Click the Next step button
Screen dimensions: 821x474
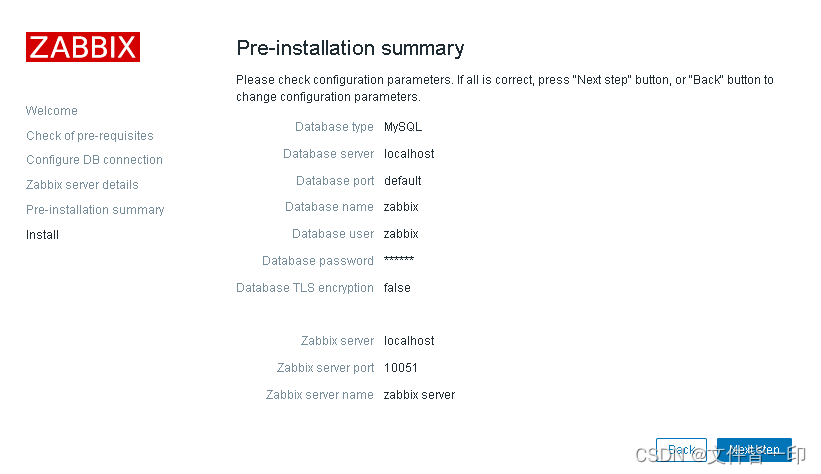[x=754, y=450]
